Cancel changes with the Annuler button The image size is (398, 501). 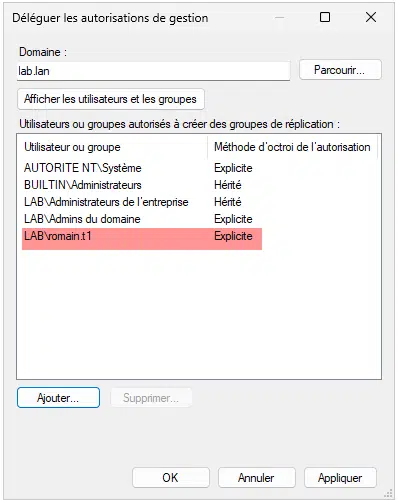click(x=257, y=478)
